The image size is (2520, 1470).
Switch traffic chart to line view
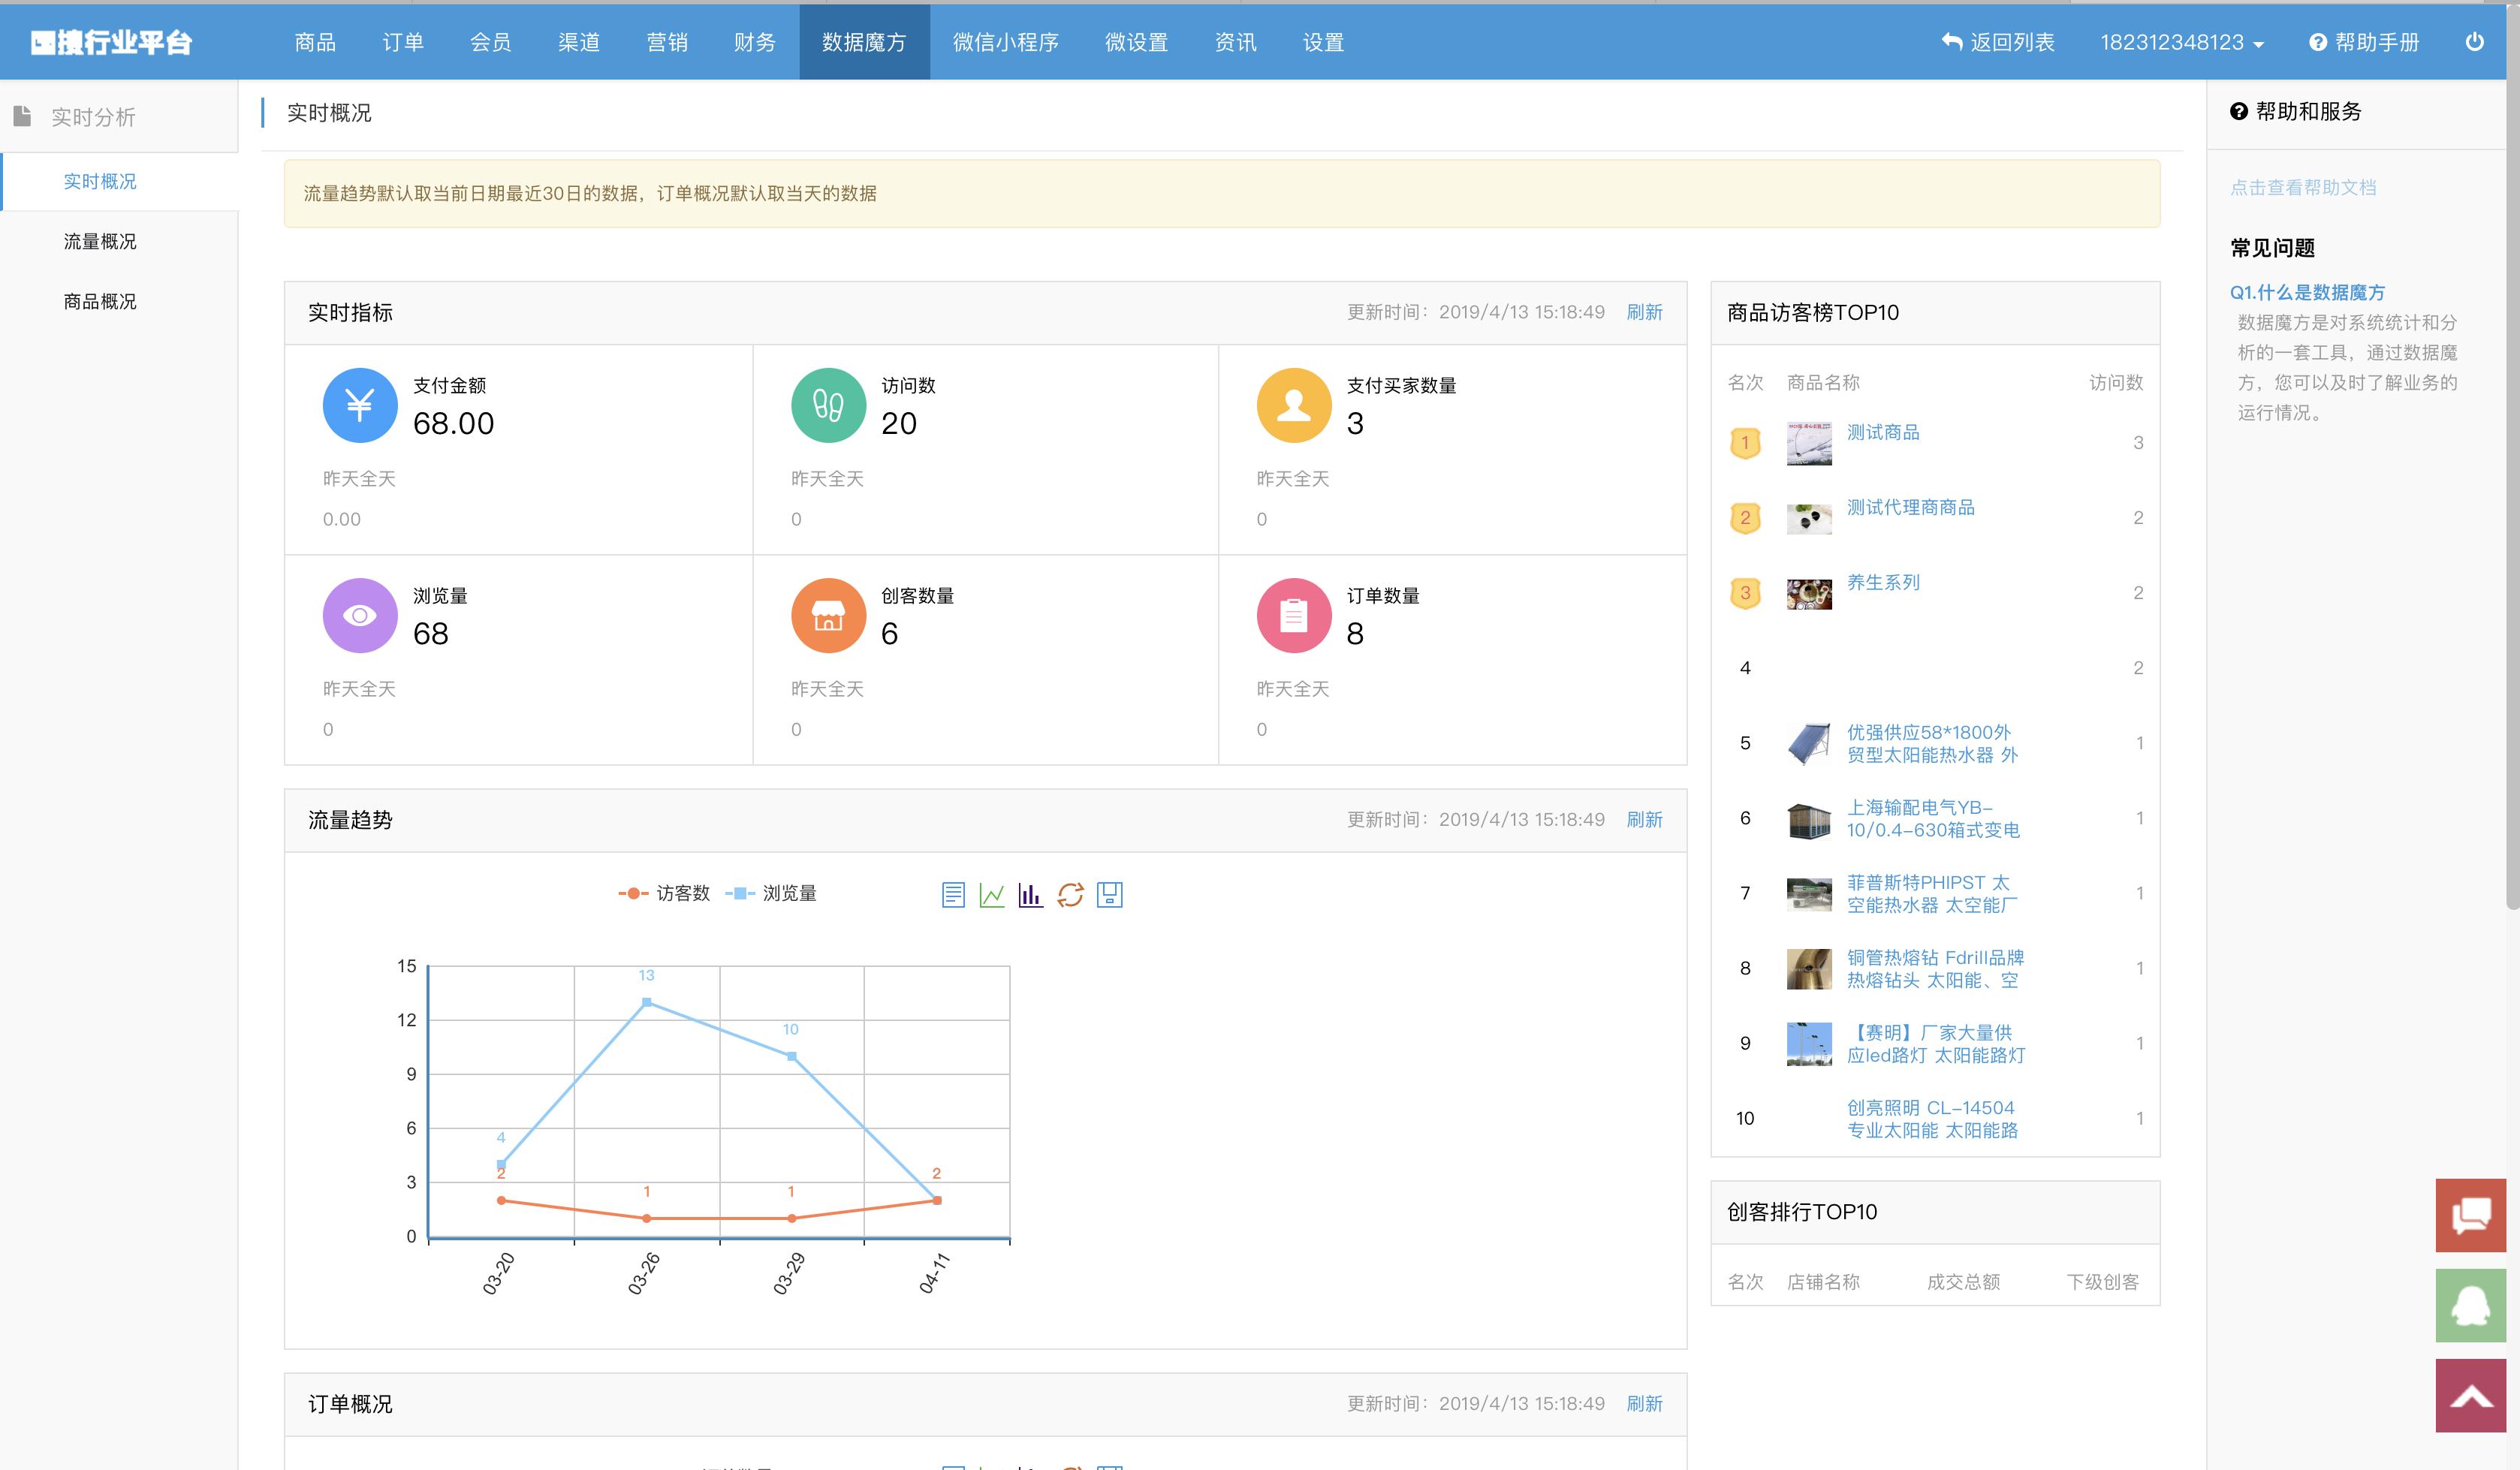[992, 894]
